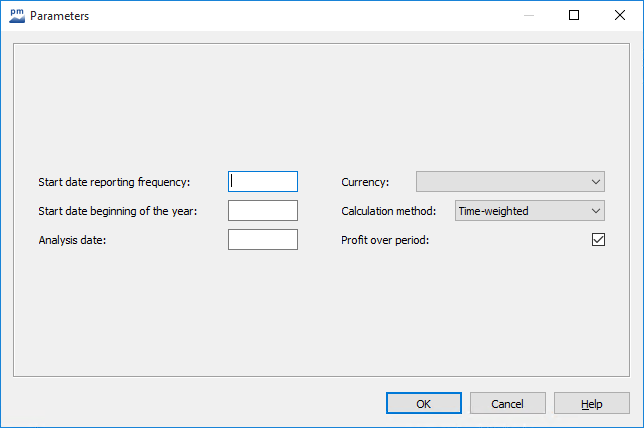The height and width of the screenshot is (428, 644).
Task: Click the 'Currency:' label
Action: click(365, 182)
